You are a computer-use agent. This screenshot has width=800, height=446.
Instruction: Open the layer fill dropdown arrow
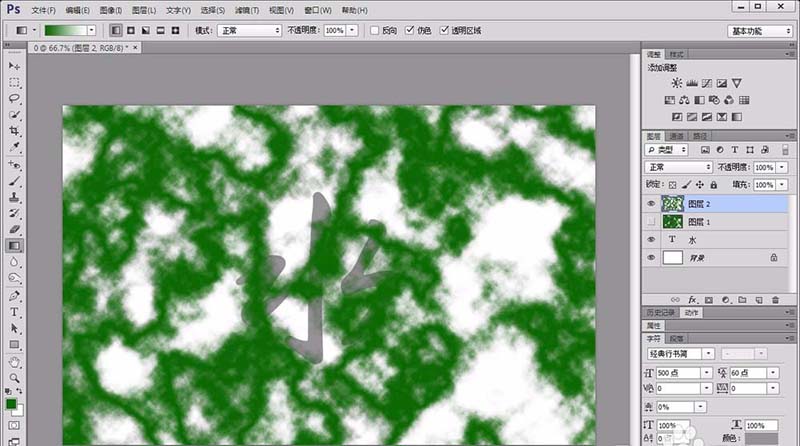pos(782,185)
